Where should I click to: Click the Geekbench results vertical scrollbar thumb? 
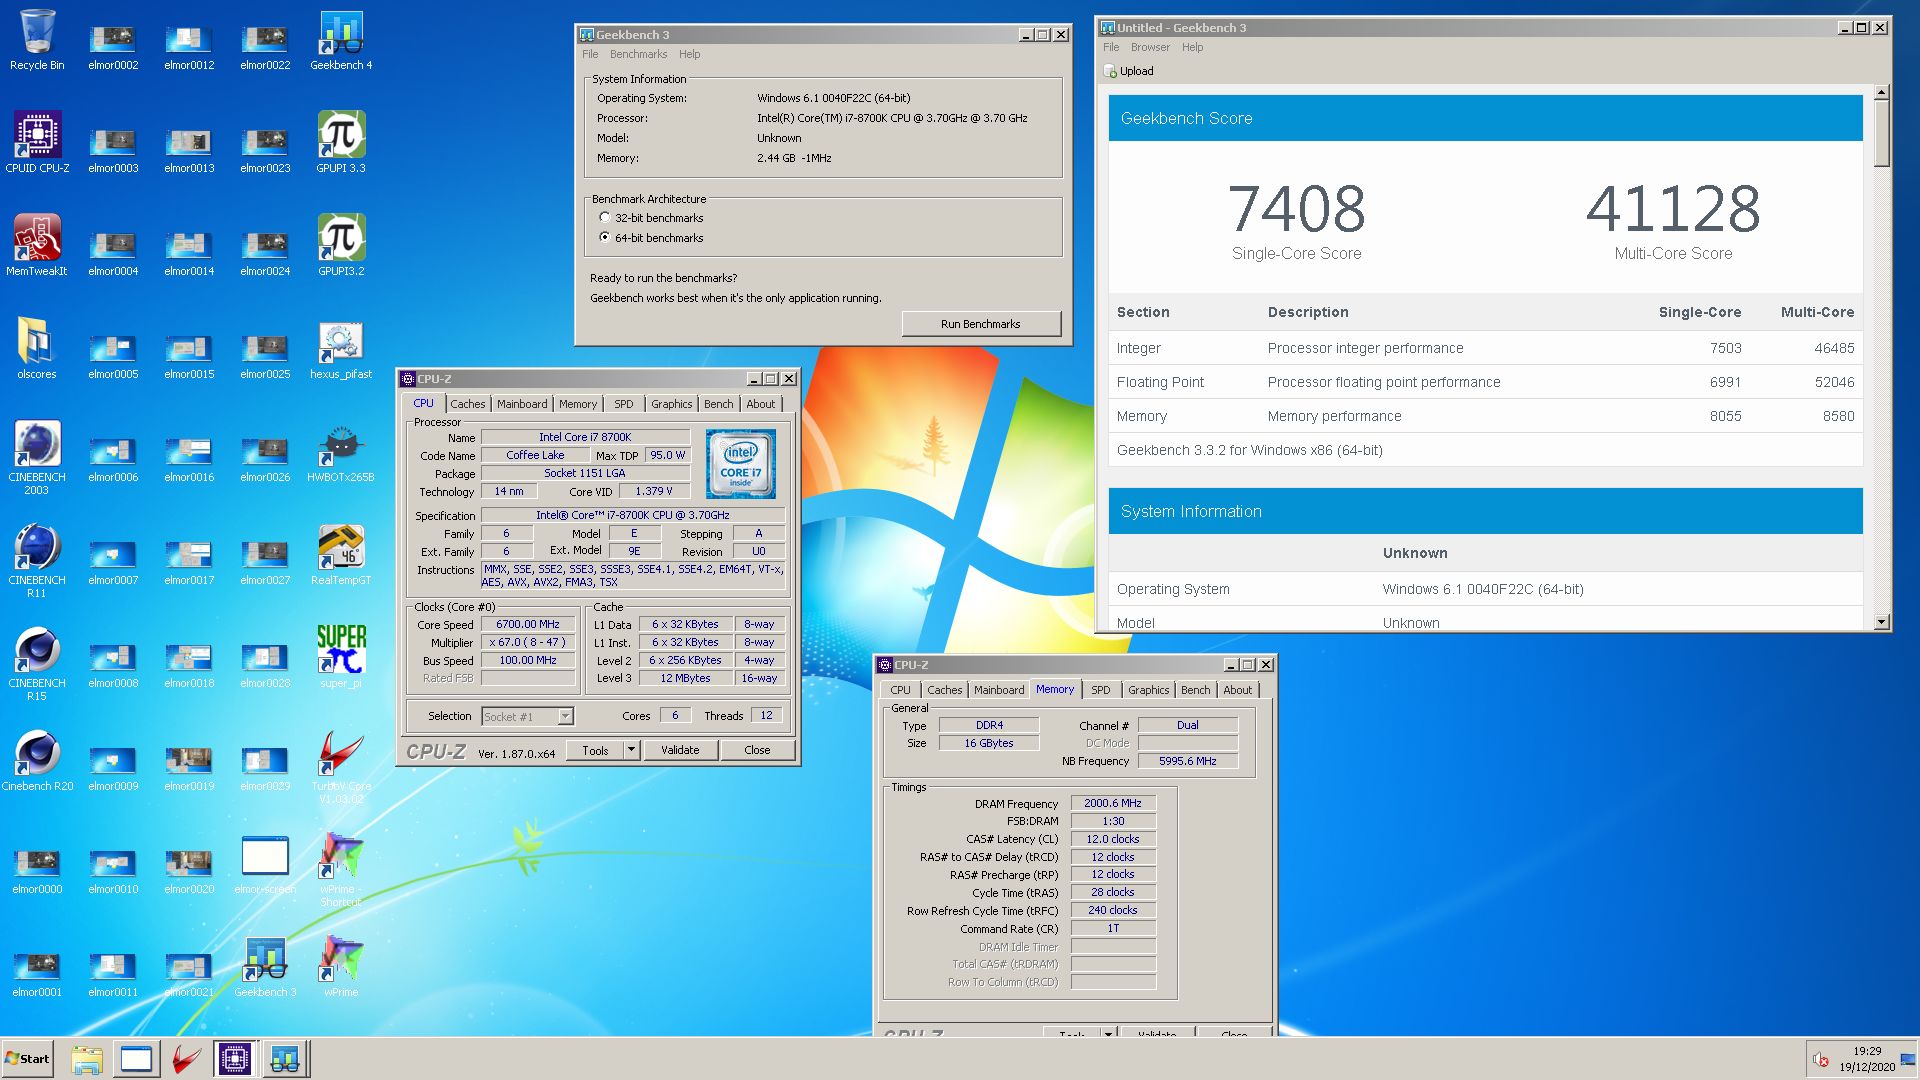1881,132
